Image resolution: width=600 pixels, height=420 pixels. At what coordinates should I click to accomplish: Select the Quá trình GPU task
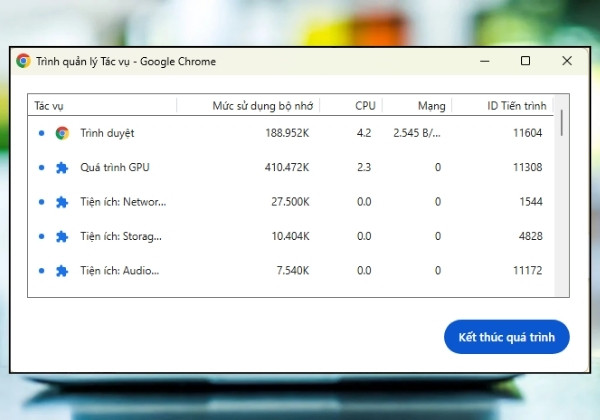tap(291, 168)
